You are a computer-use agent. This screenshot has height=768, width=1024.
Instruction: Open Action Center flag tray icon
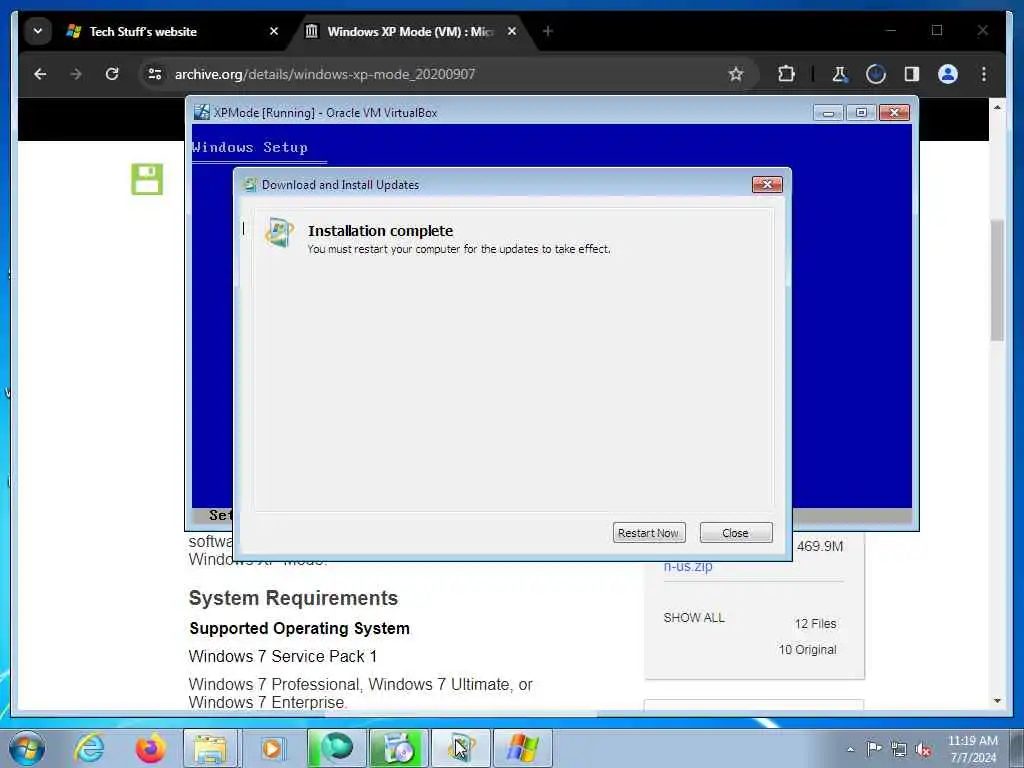(x=874, y=748)
